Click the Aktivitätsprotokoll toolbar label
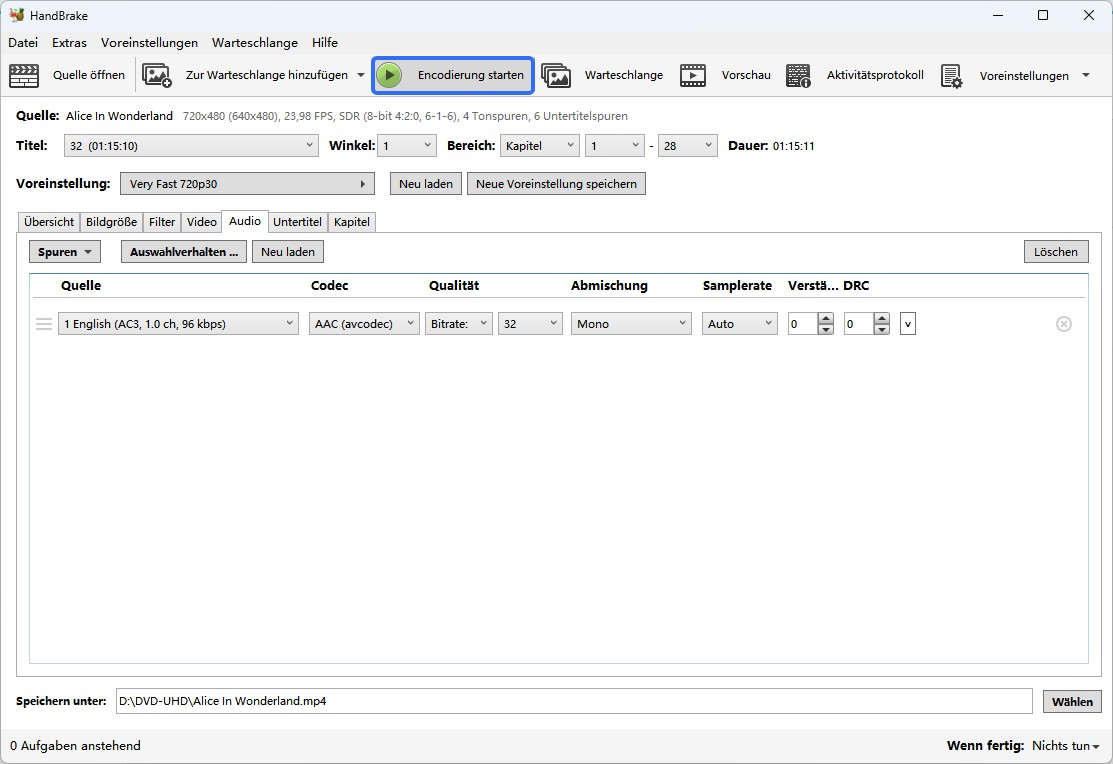The height and width of the screenshot is (764, 1113). (875, 75)
